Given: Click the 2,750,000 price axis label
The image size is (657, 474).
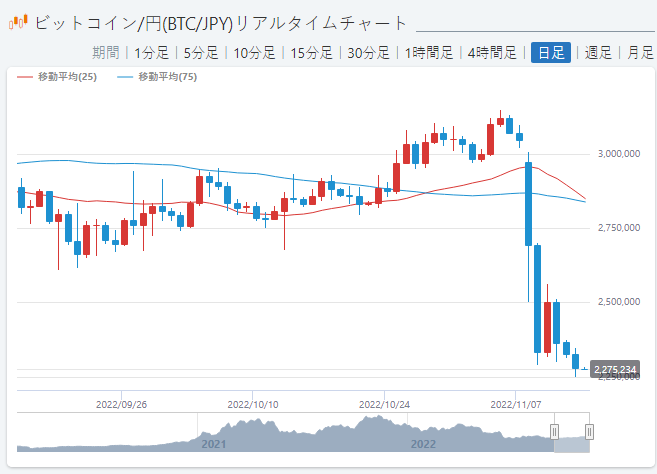Looking at the screenshot, I should 619,228.
